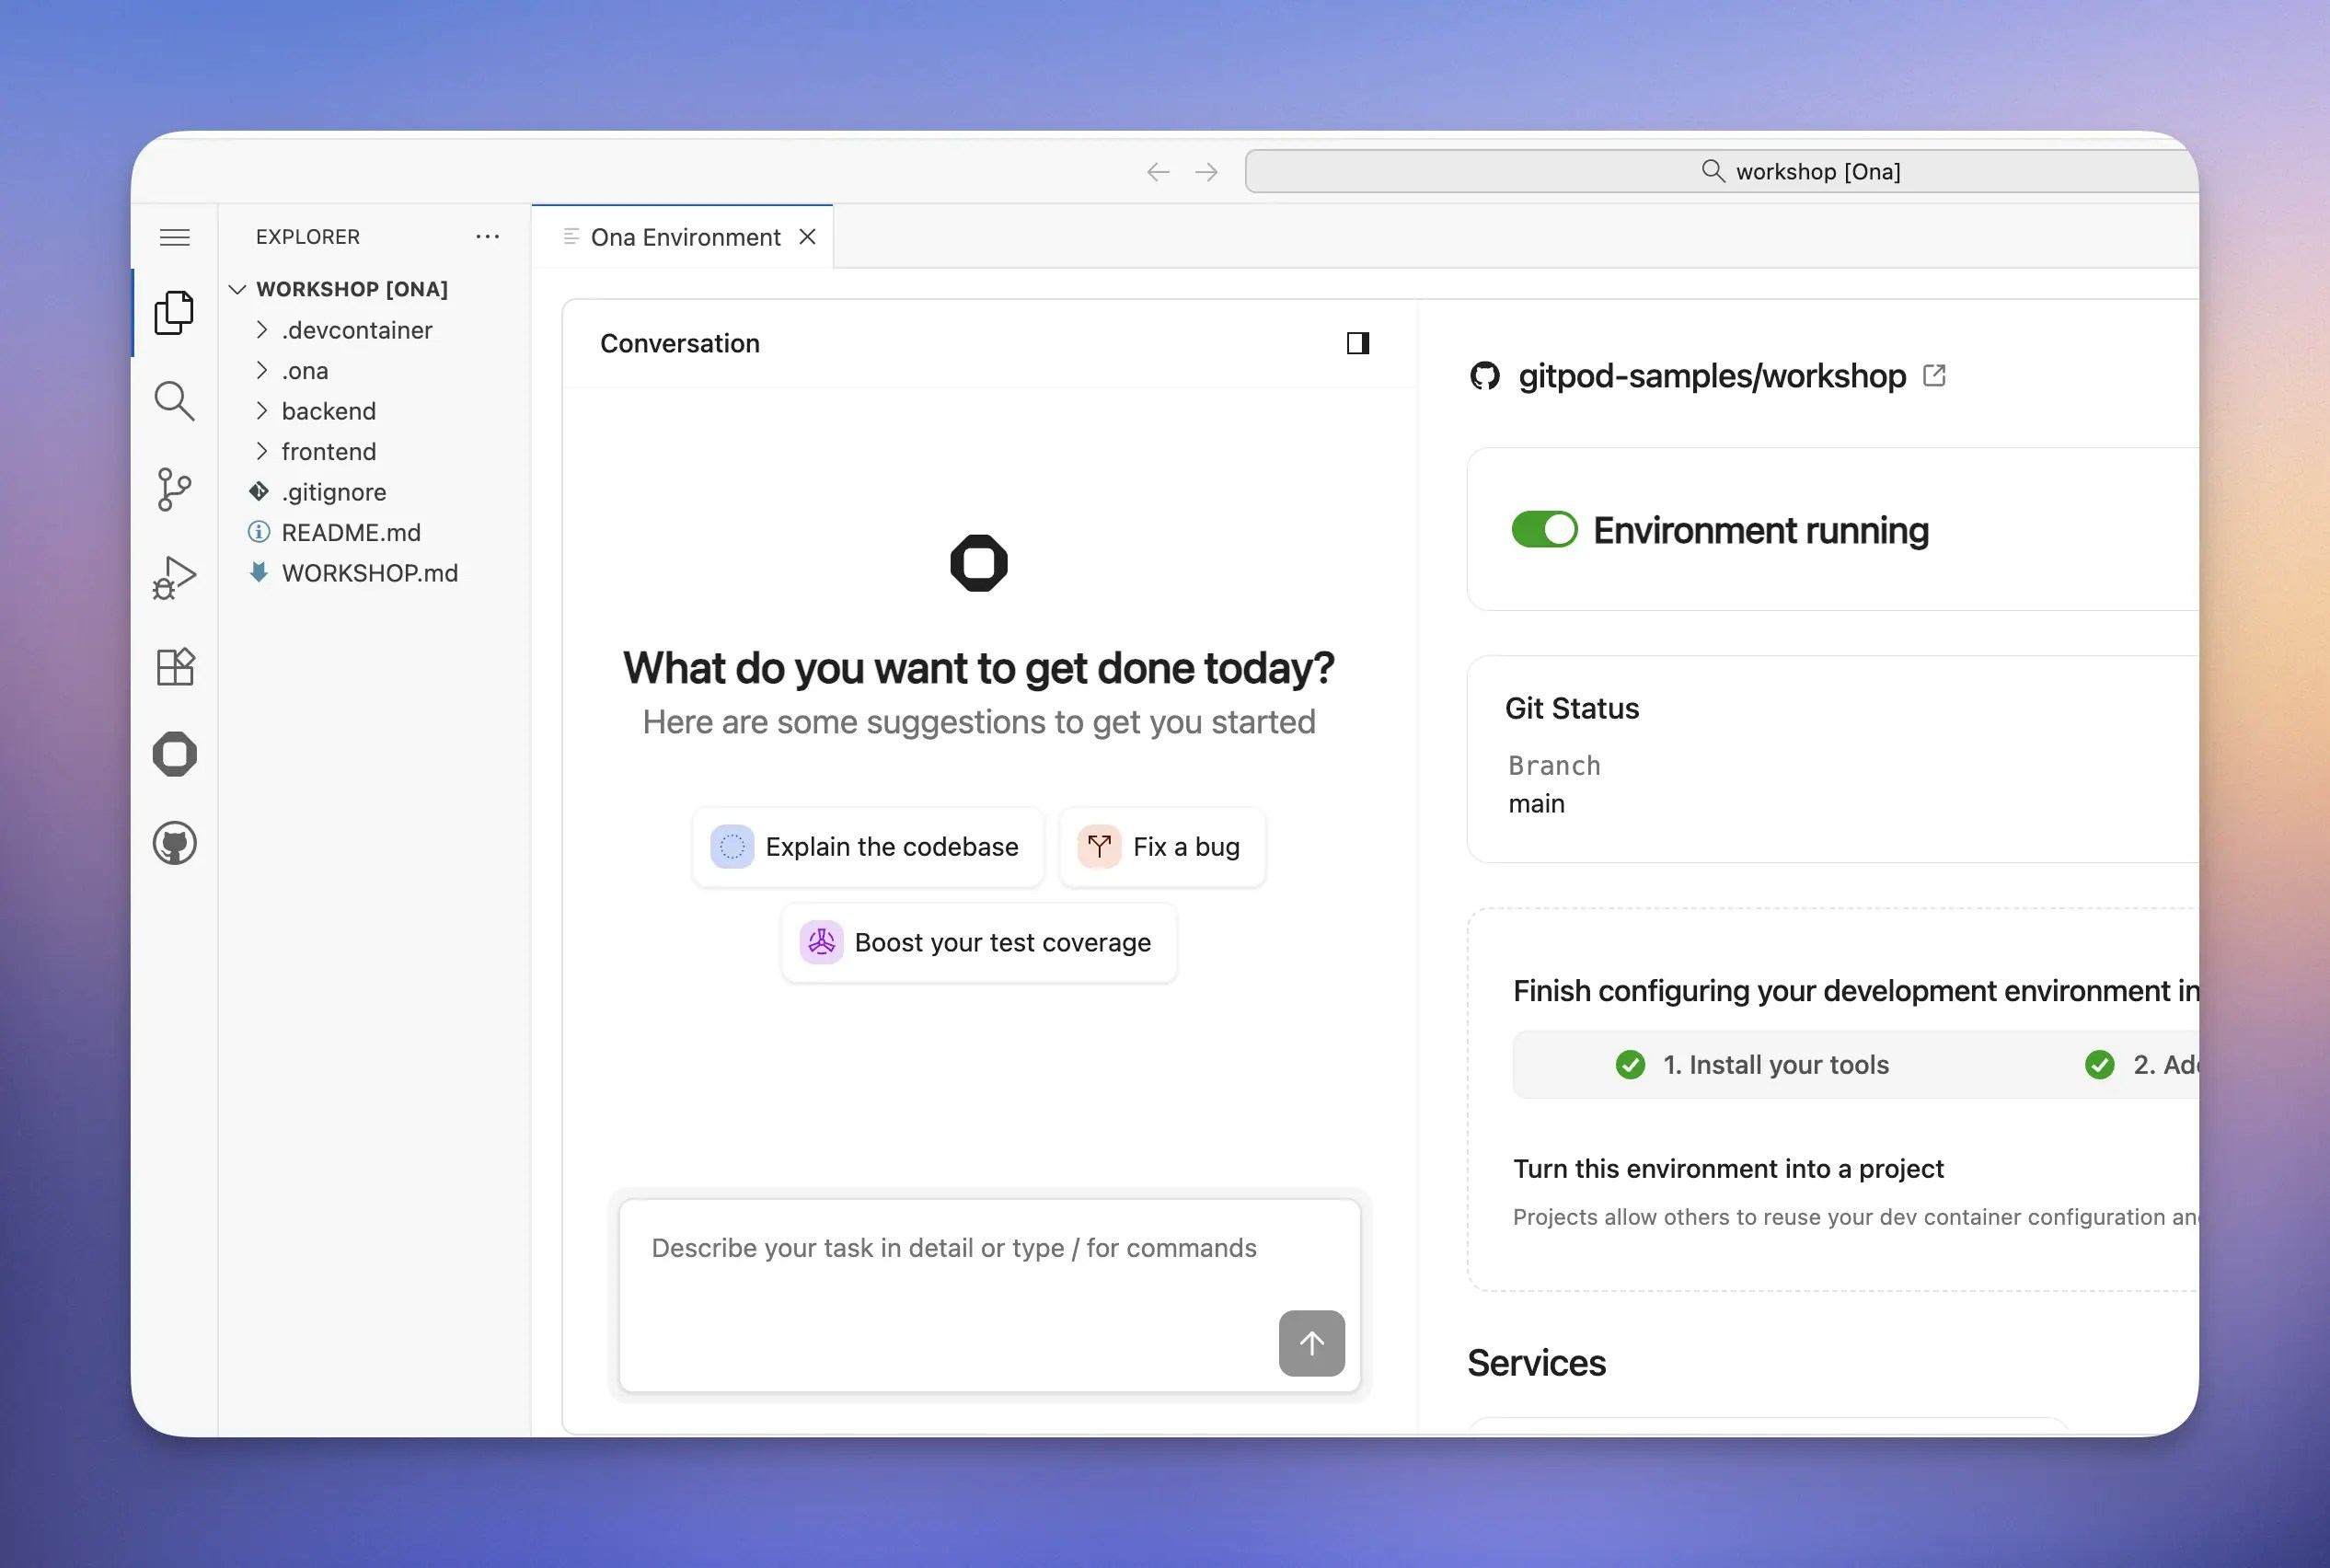This screenshot has height=1568, width=2330.
Task: Click the Explain the codebase suggestion
Action: 867,847
